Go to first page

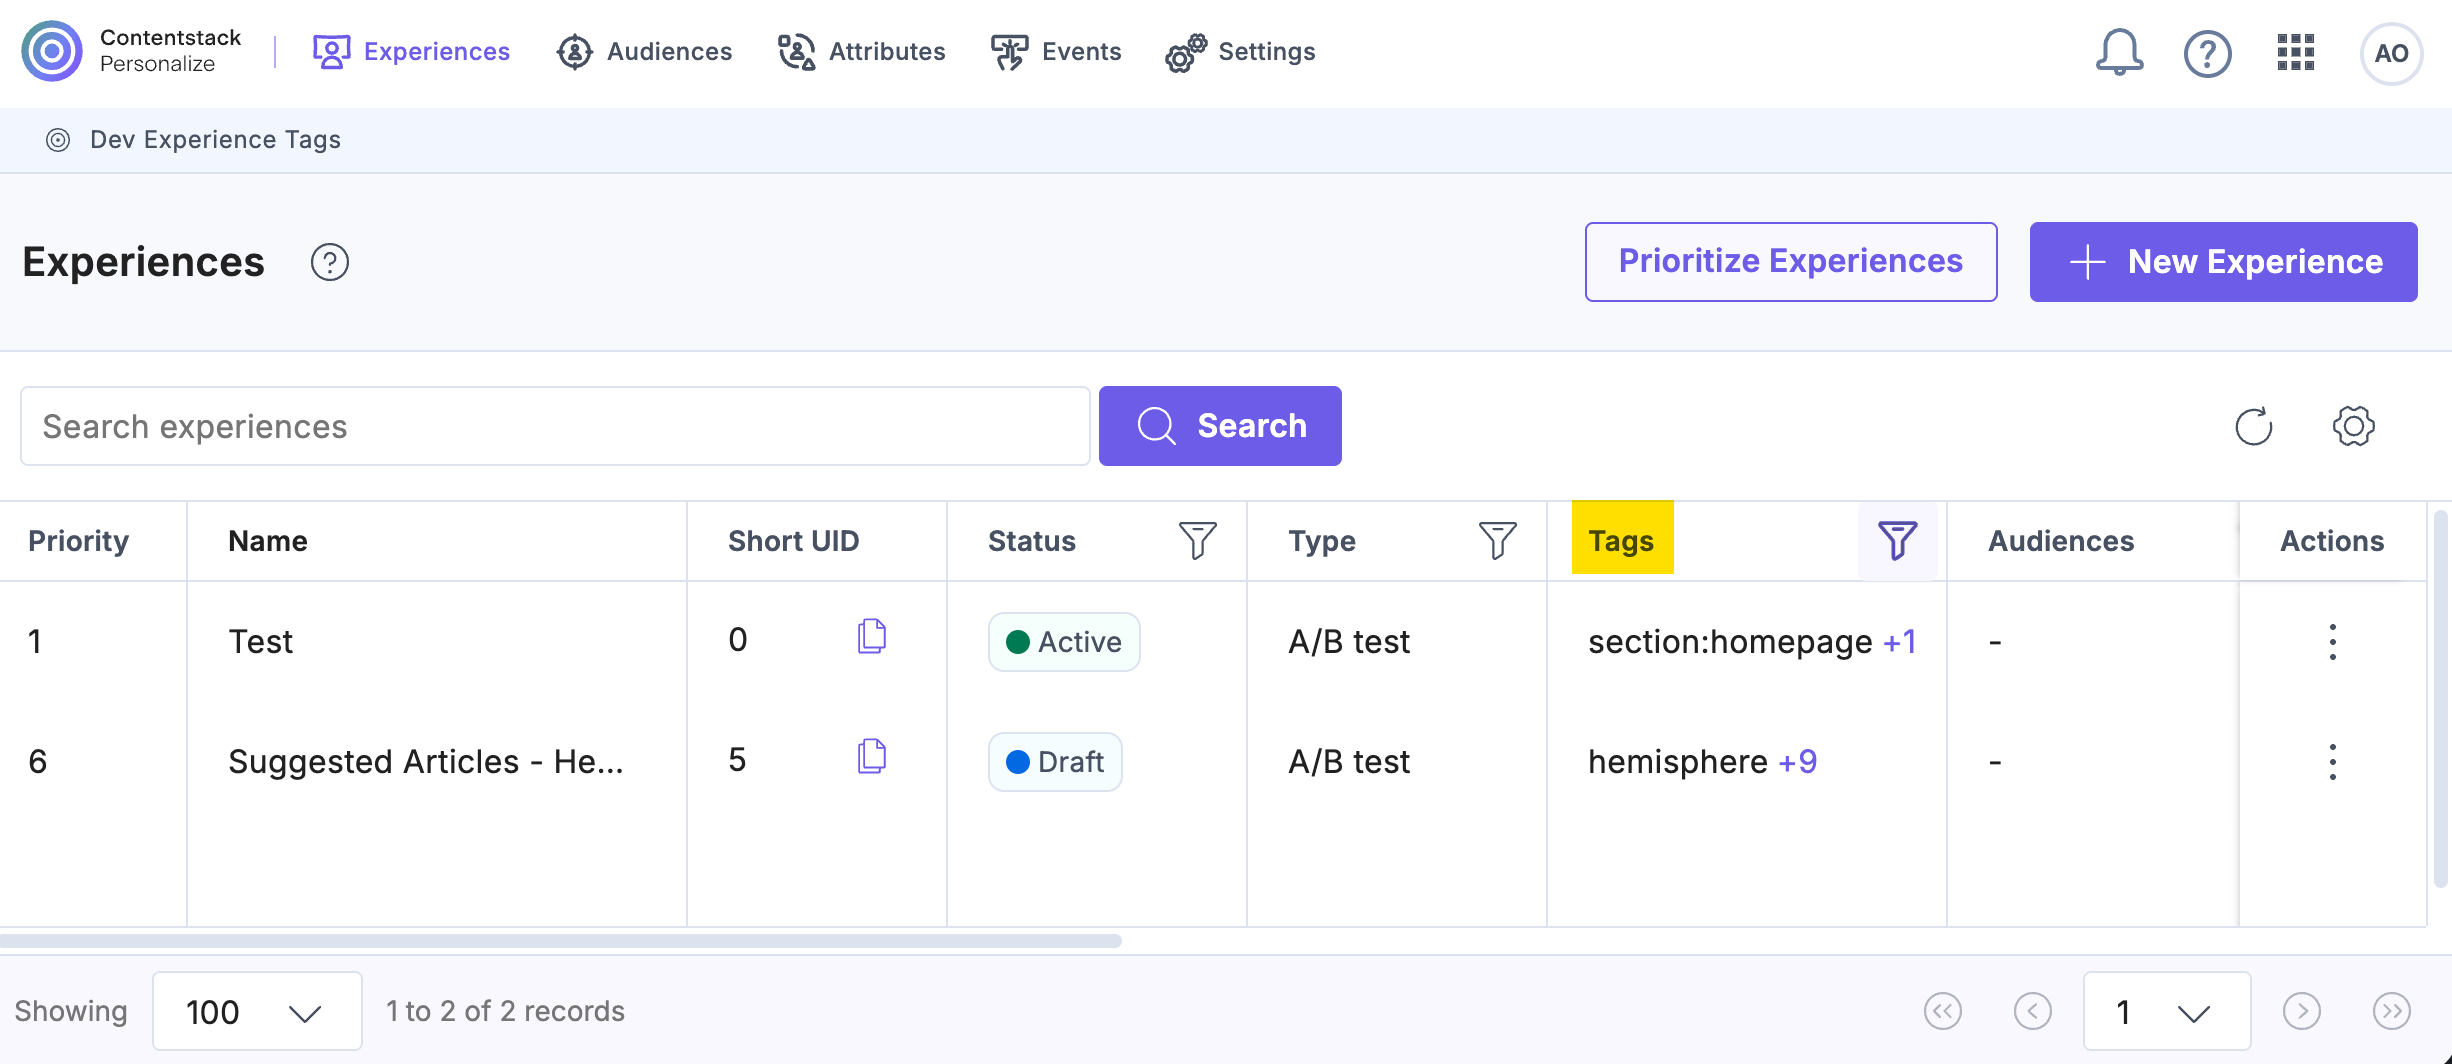coord(1942,1011)
